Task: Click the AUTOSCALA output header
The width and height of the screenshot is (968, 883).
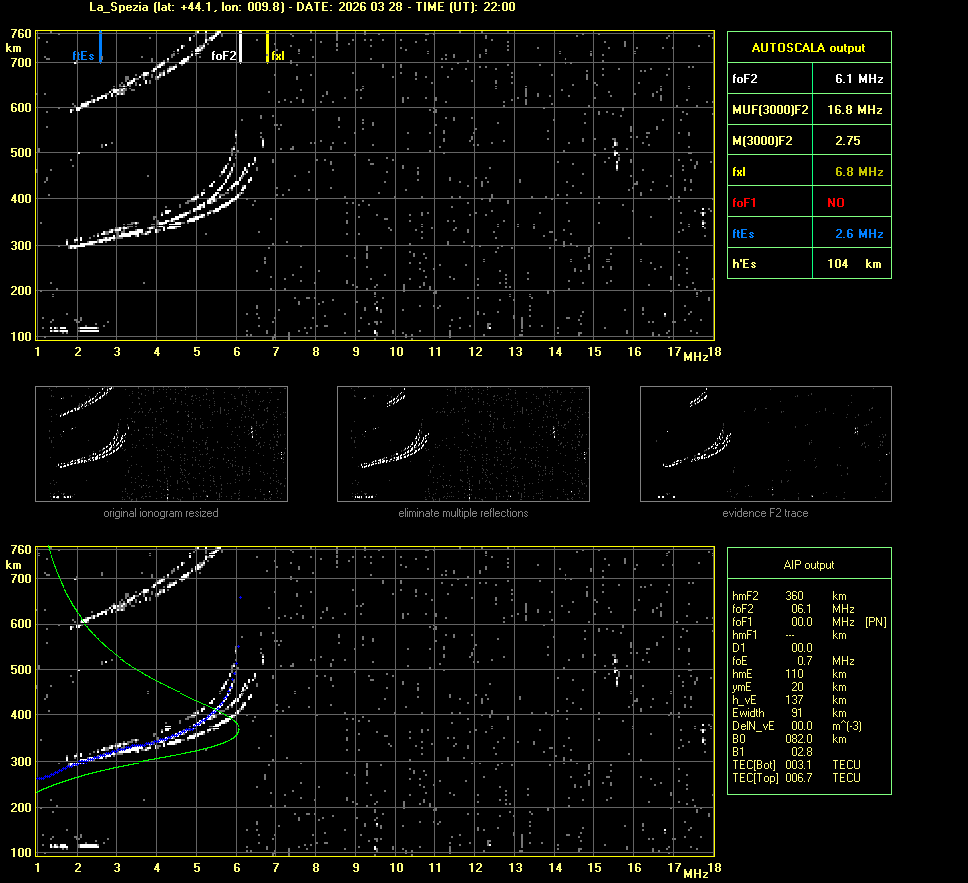Action: click(x=808, y=47)
